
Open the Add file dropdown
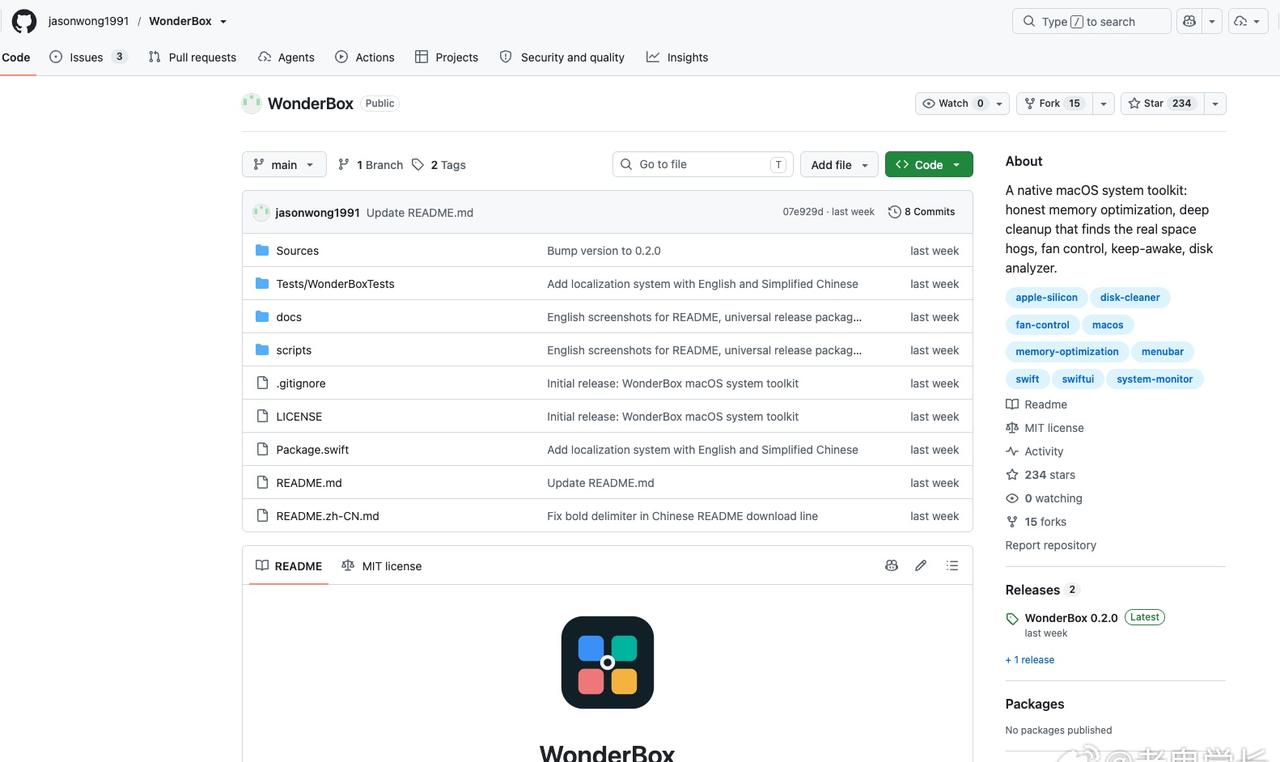(839, 165)
